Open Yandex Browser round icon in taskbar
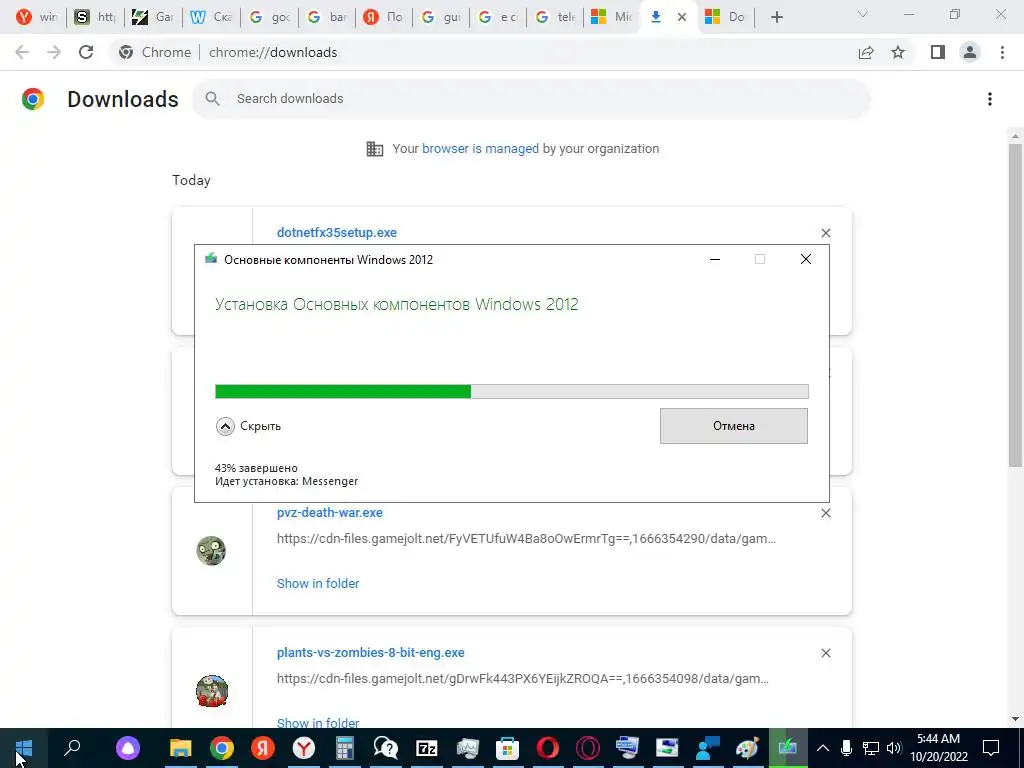 (303, 748)
